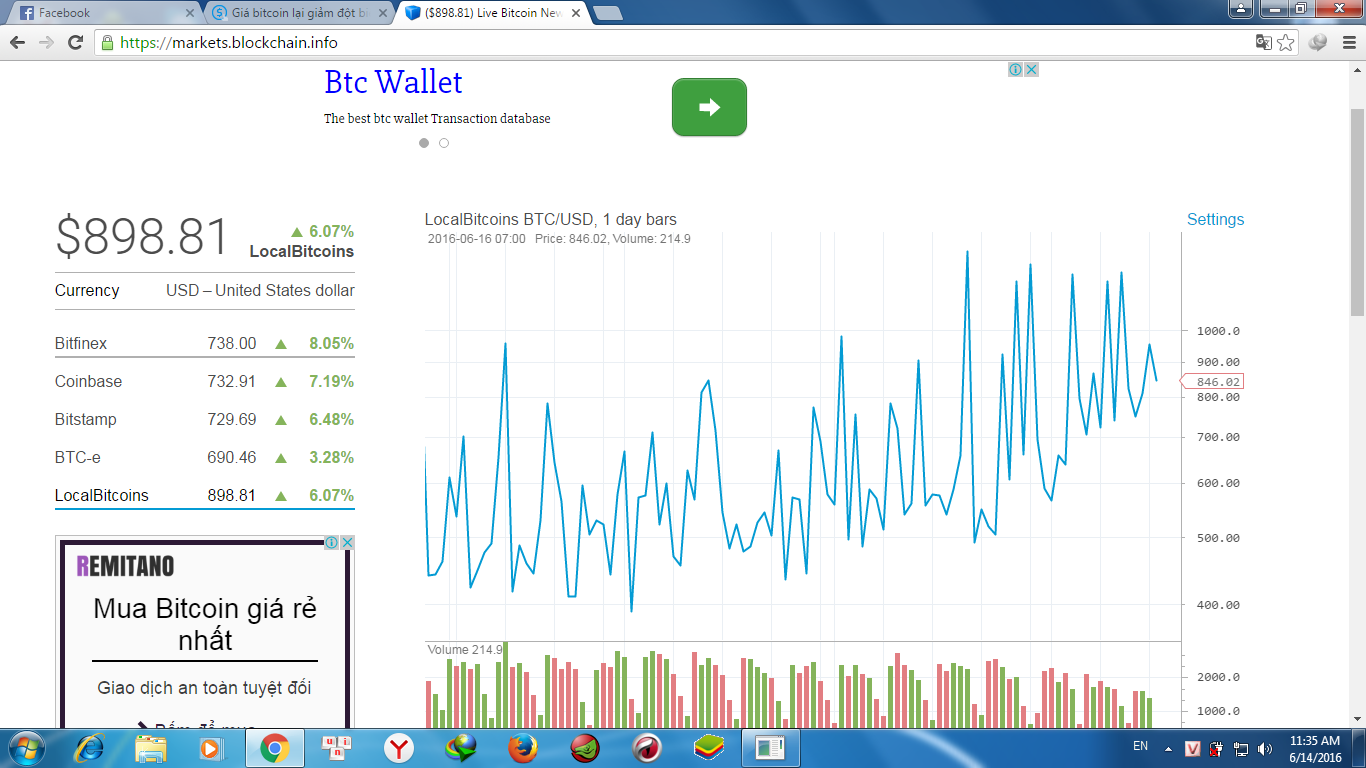Open Internet Download Manager in taskbar
Screen dimensions: 1366x768
pos(460,747)
